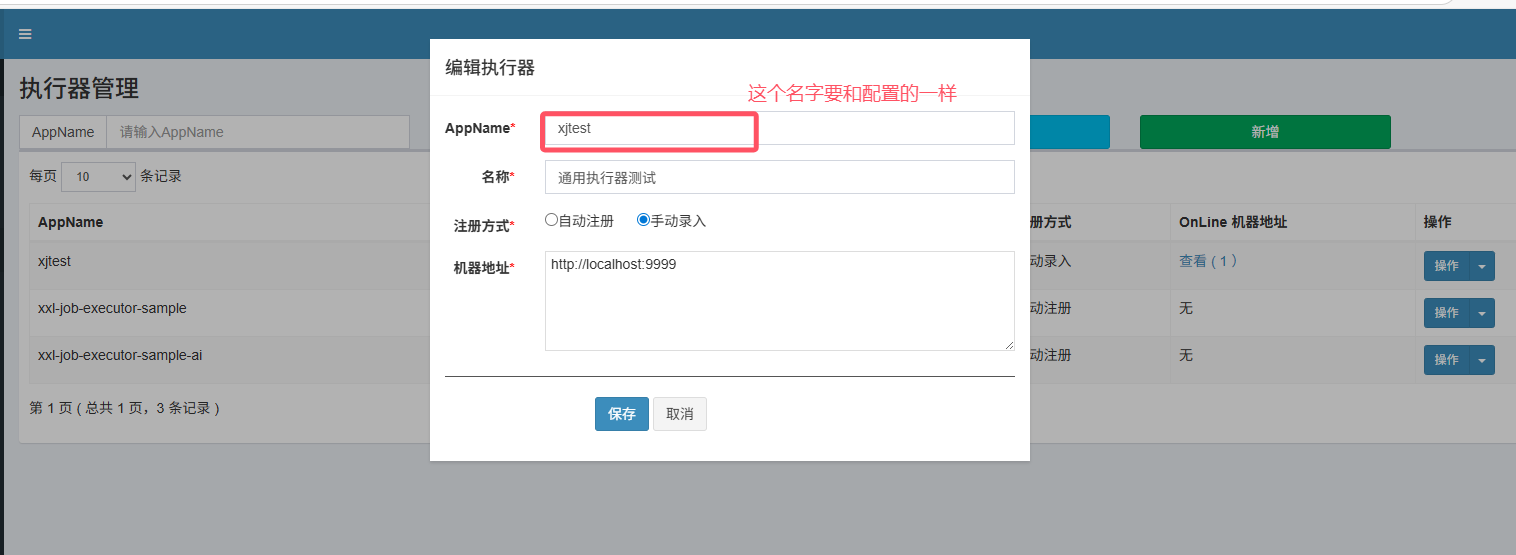Expand dropdown arrow beside xjtest 操作 button
The image size is (1516, 555).
click(x=1482, y=266)
